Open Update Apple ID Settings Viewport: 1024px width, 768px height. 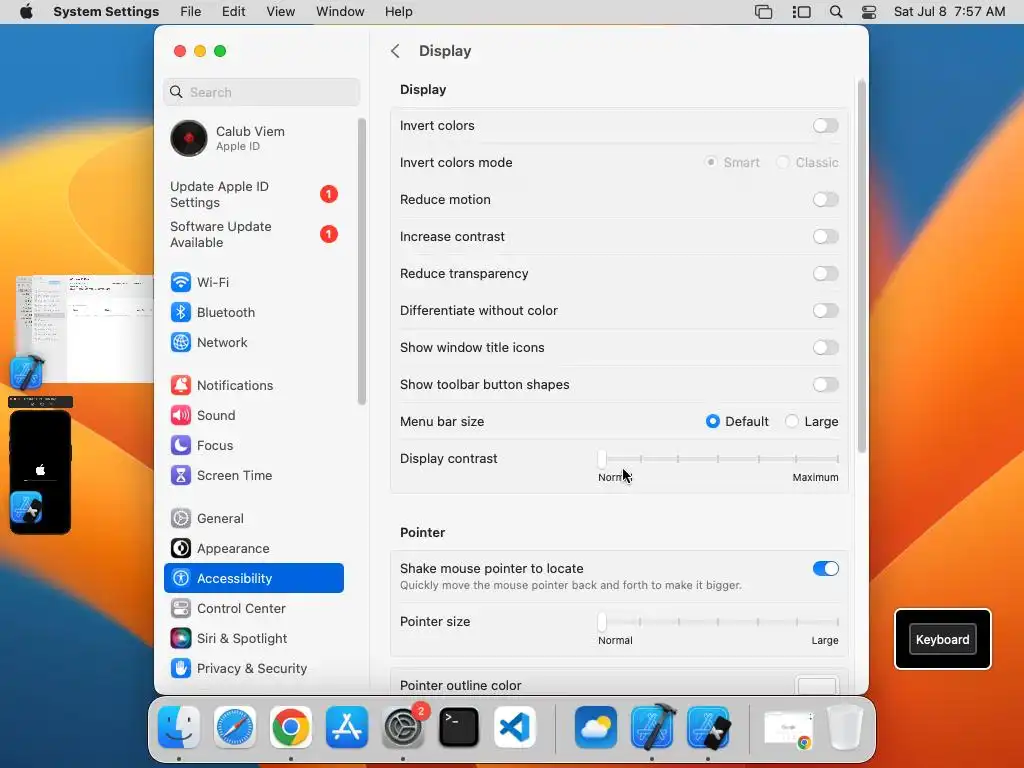pos(254,195)
